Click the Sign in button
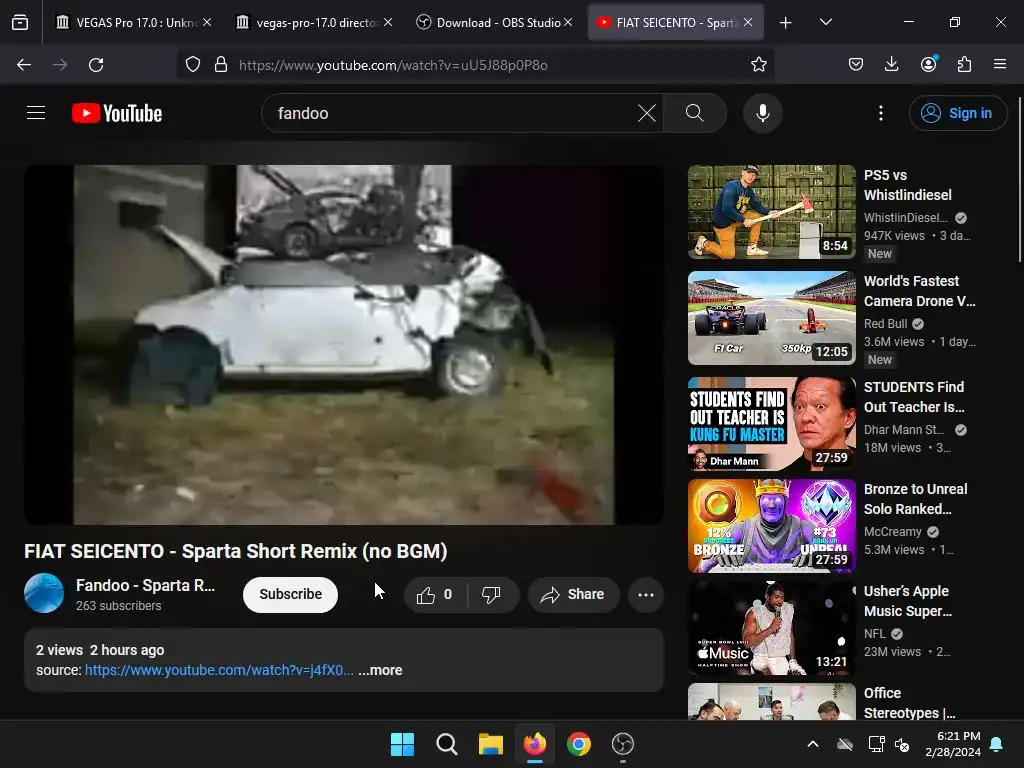The image size is (1024, 768). coord(957,113)
